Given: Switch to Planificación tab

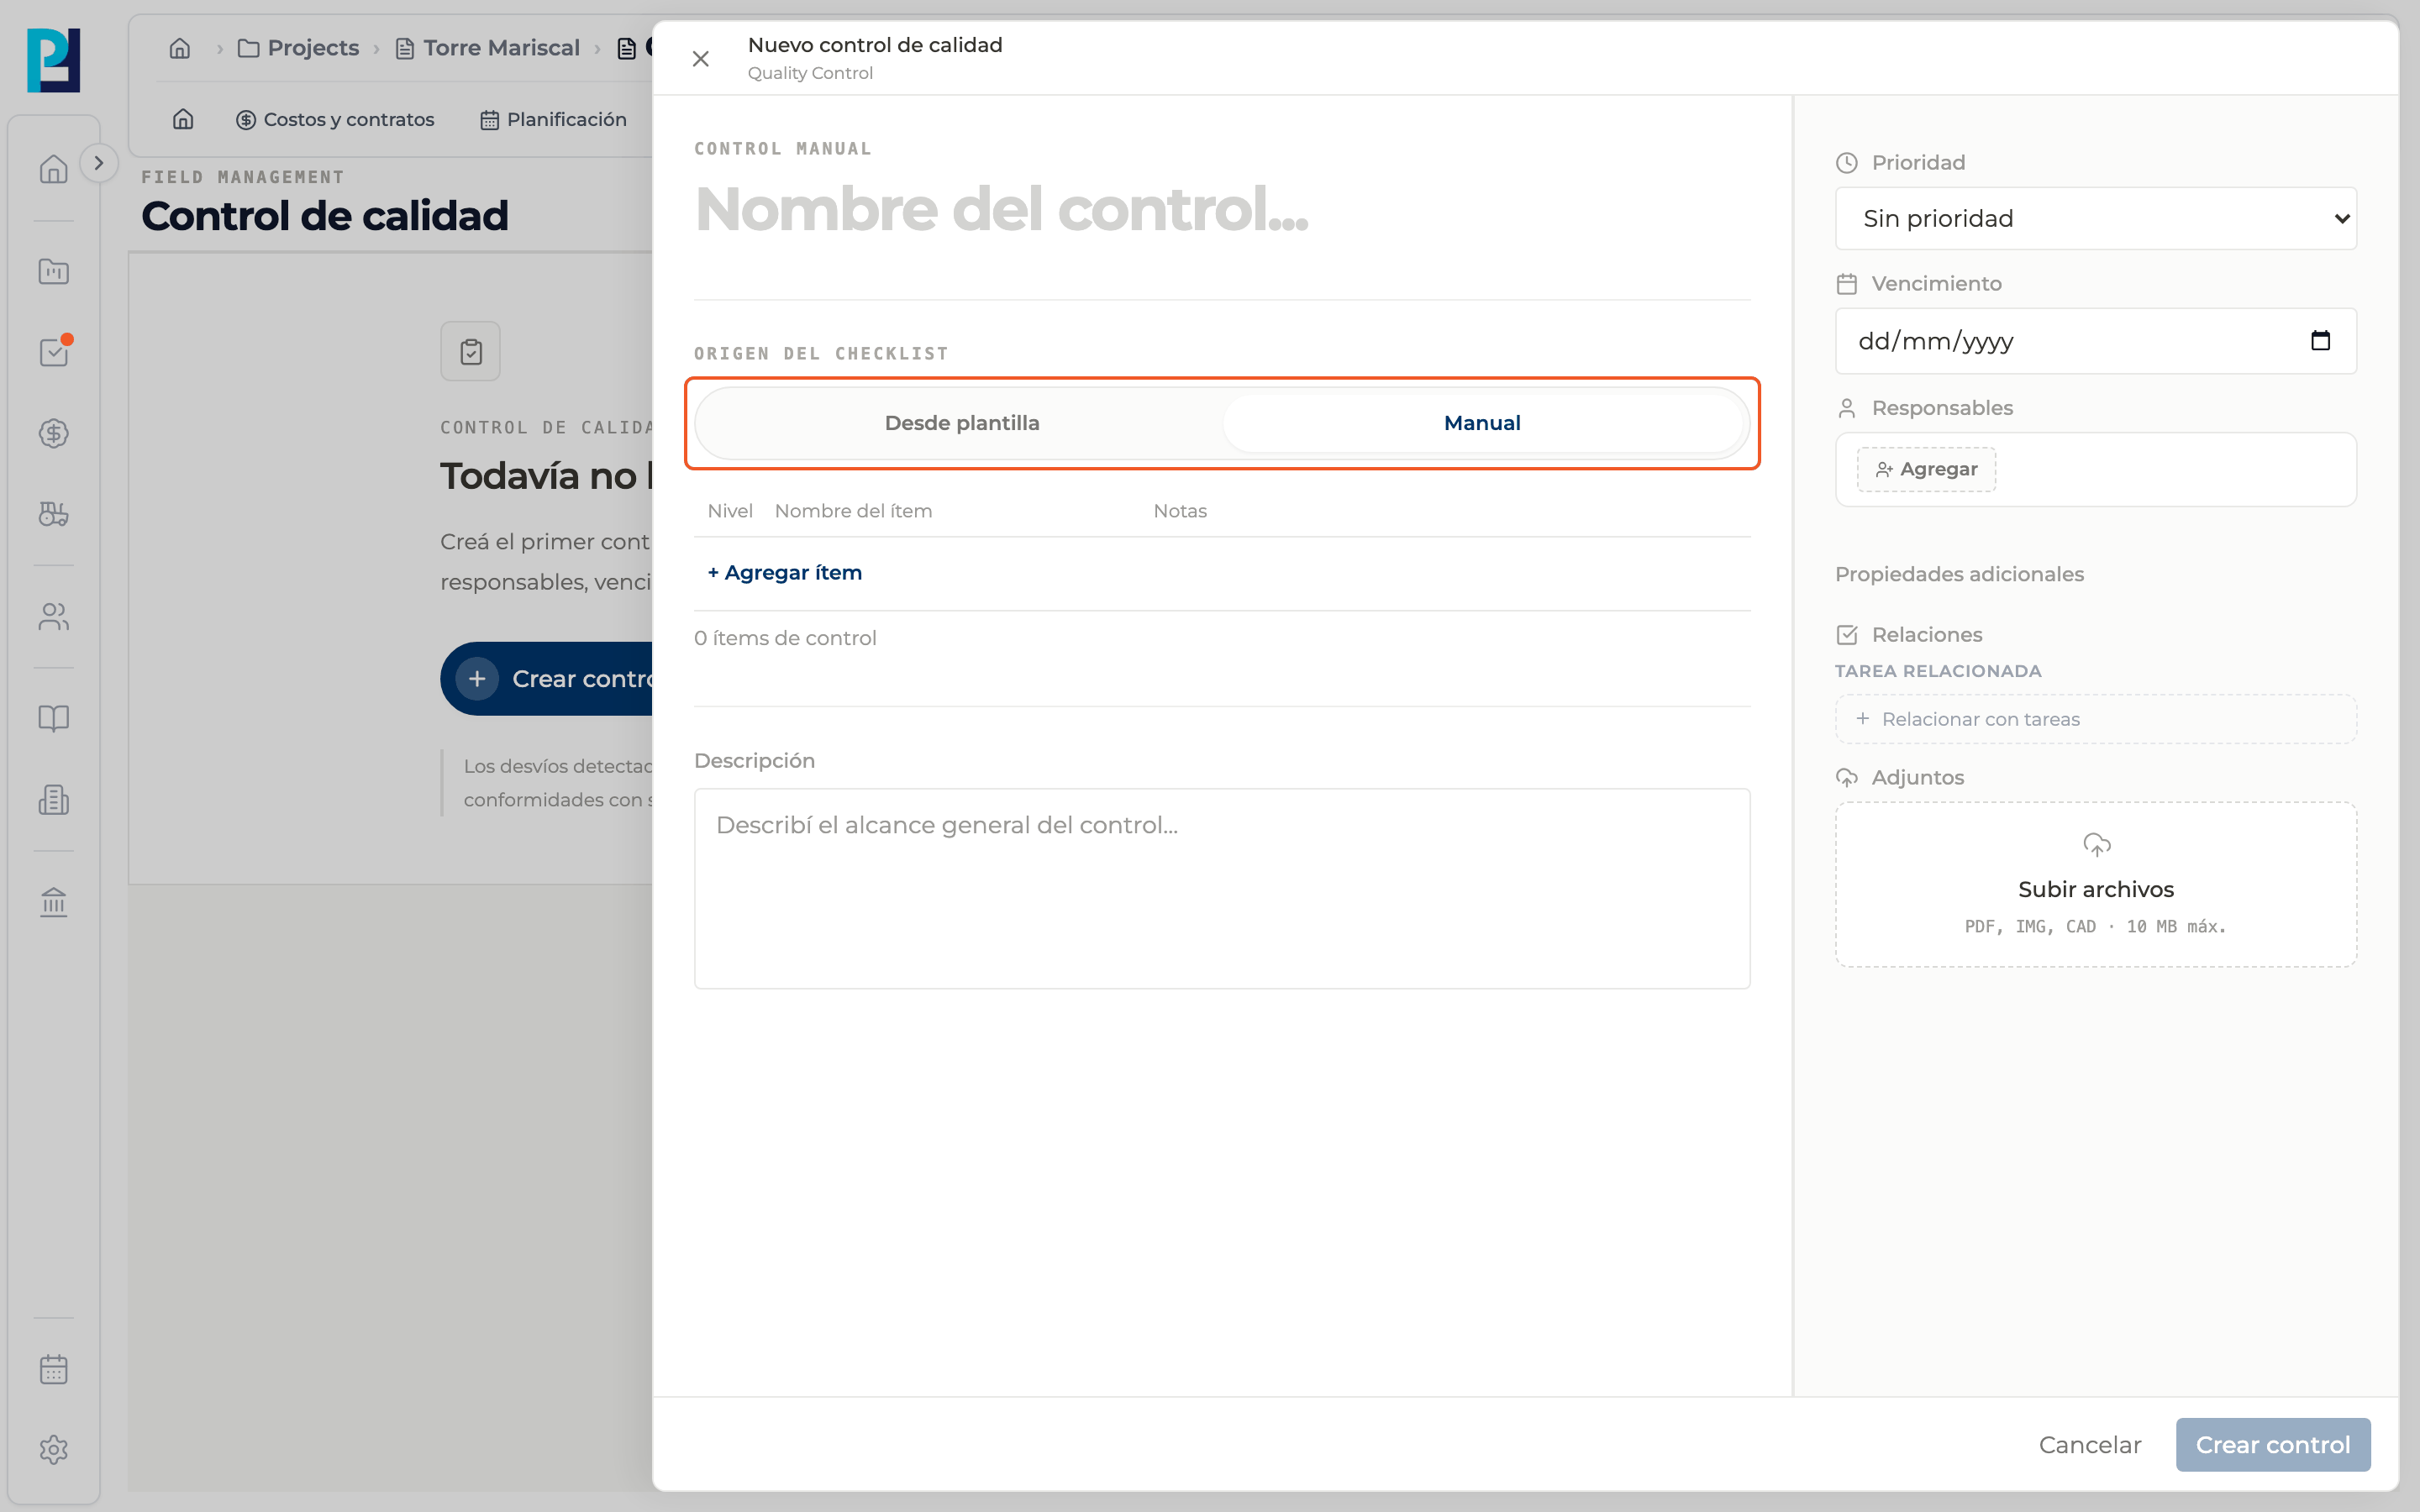Looking at the screenshot, I should point(553,119).
